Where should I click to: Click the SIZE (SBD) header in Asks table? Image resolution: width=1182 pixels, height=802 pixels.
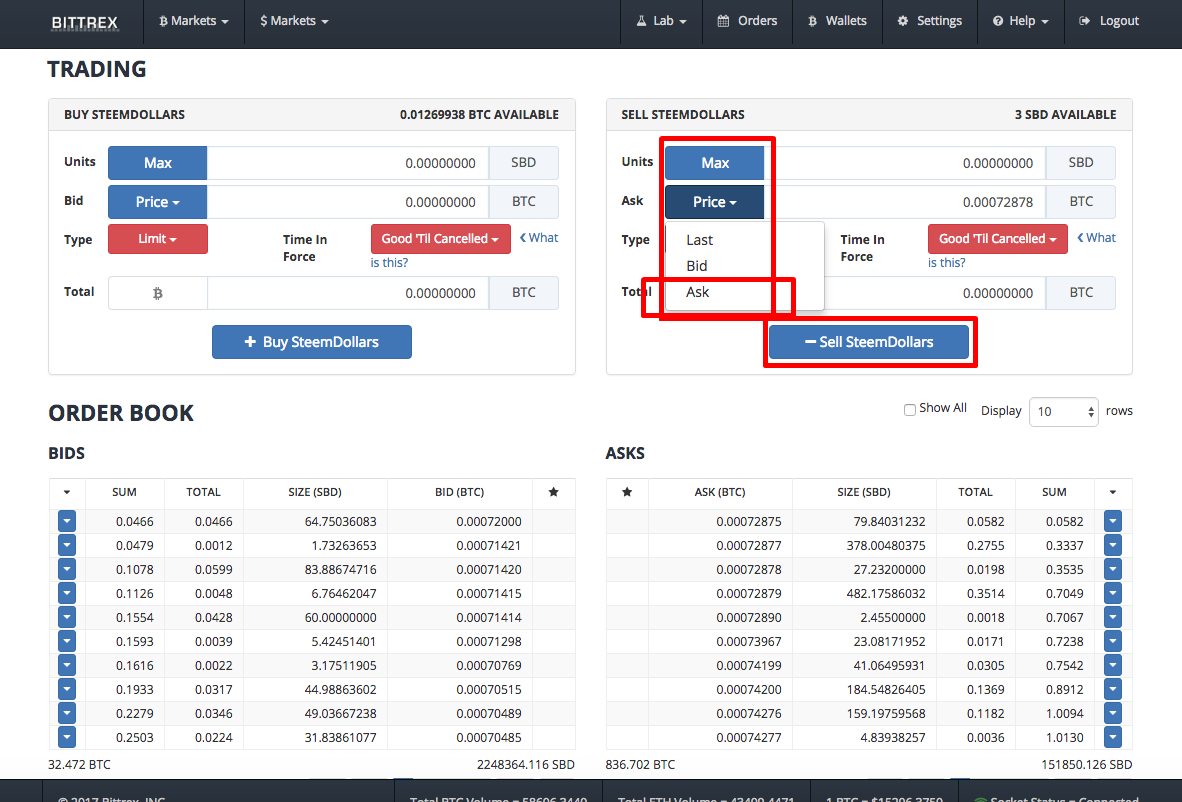coord(864,492)
